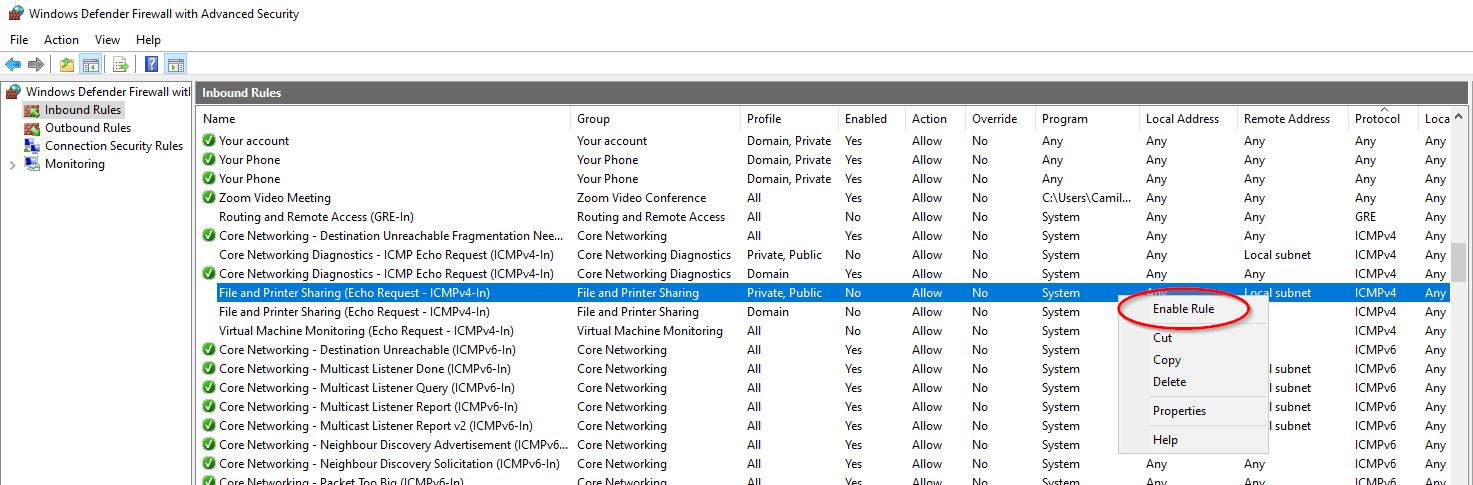Viewport: 1473px width, 485px height.
Task: Sort by the Remote Address column header
Action: (1292, 119)
